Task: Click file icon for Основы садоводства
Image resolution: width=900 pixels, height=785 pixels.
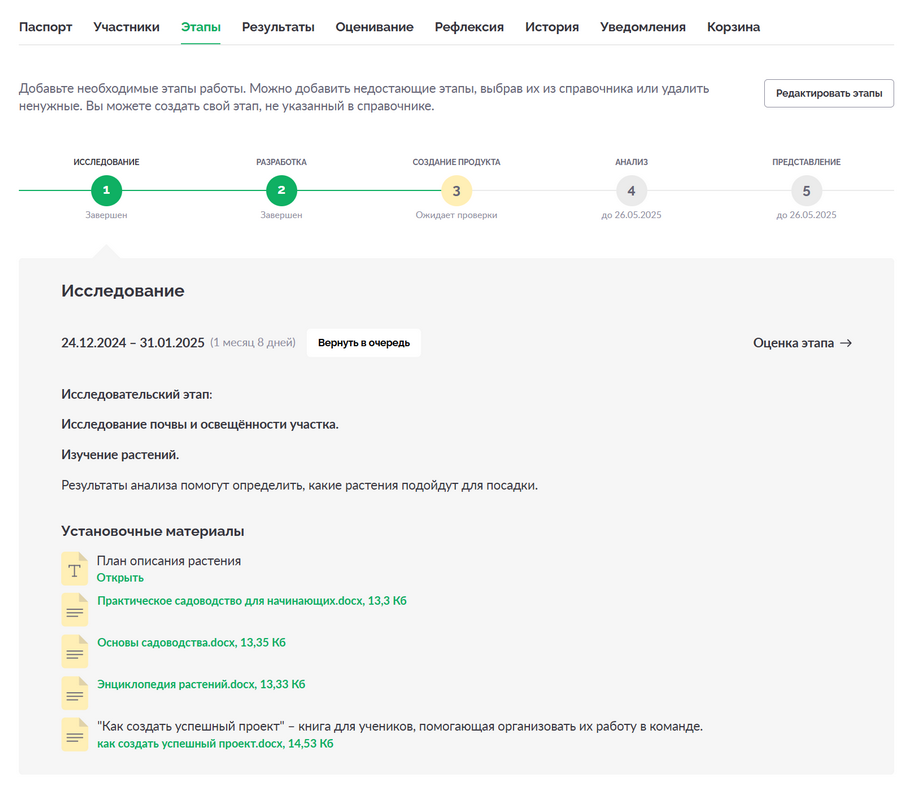Action: coord(75,651)
